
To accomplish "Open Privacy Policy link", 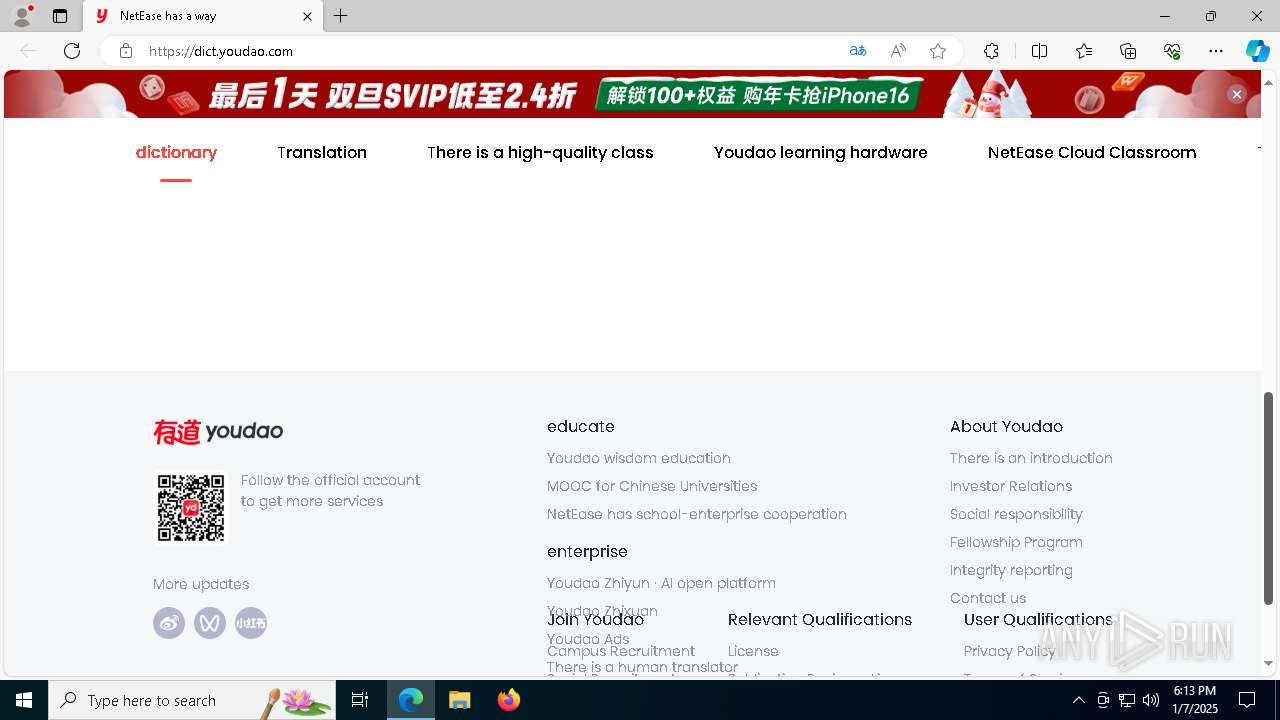I will (1010, 651).
